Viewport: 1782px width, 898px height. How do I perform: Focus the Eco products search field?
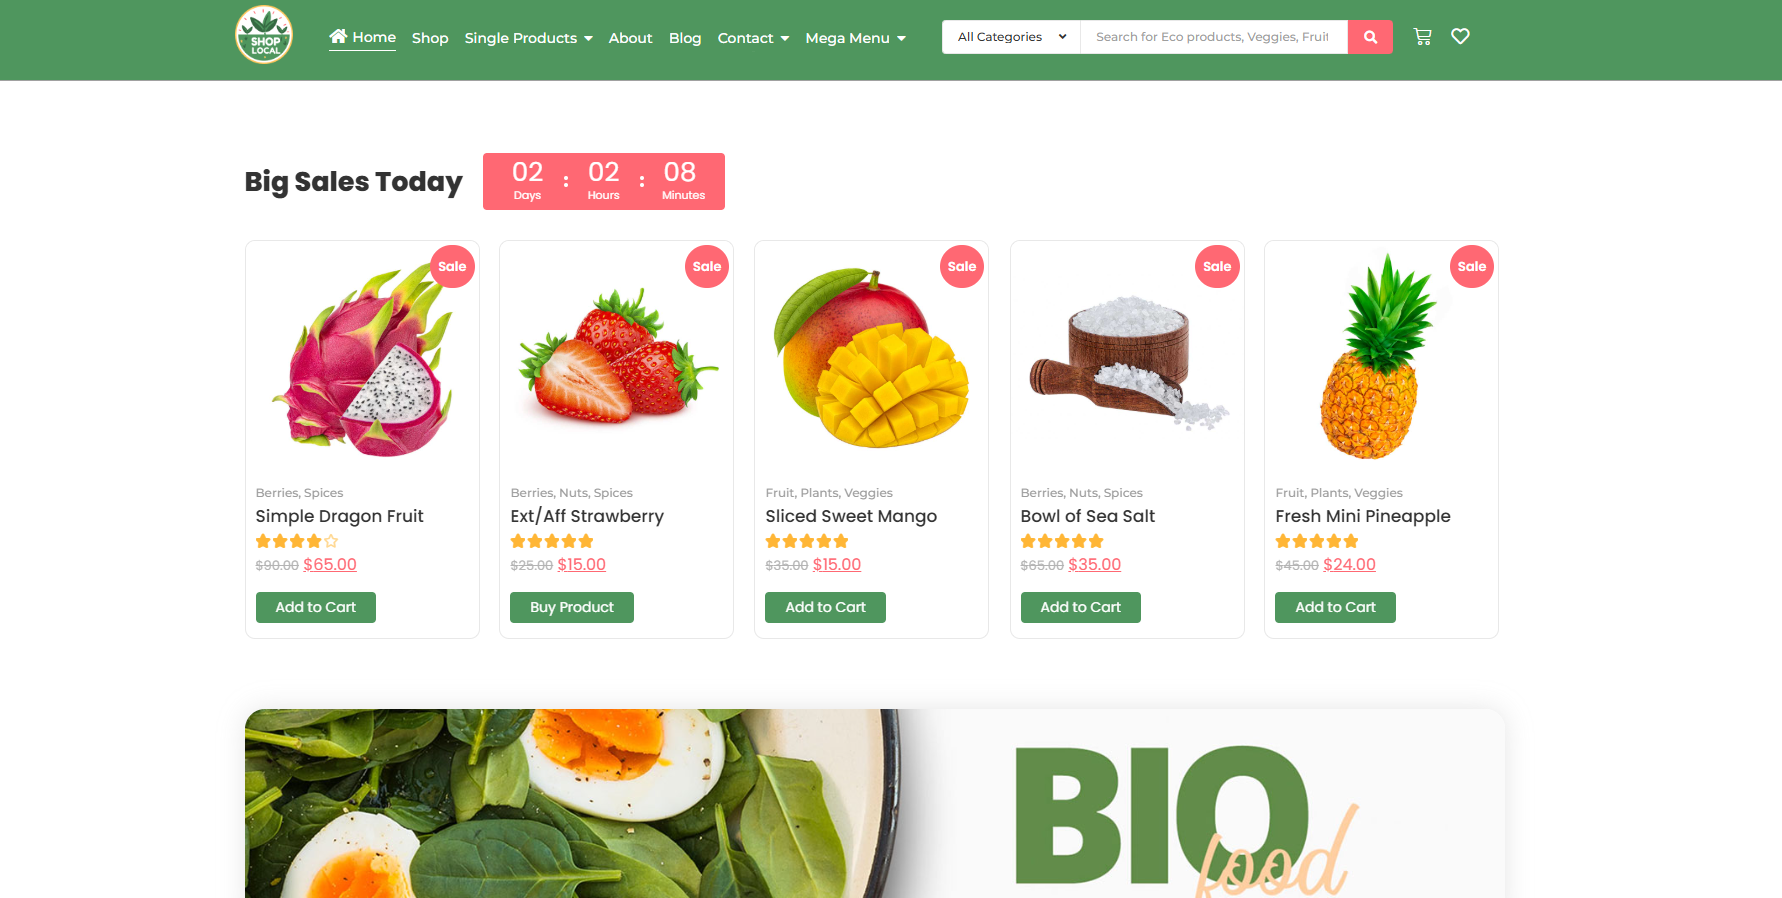pos(1214,37)
